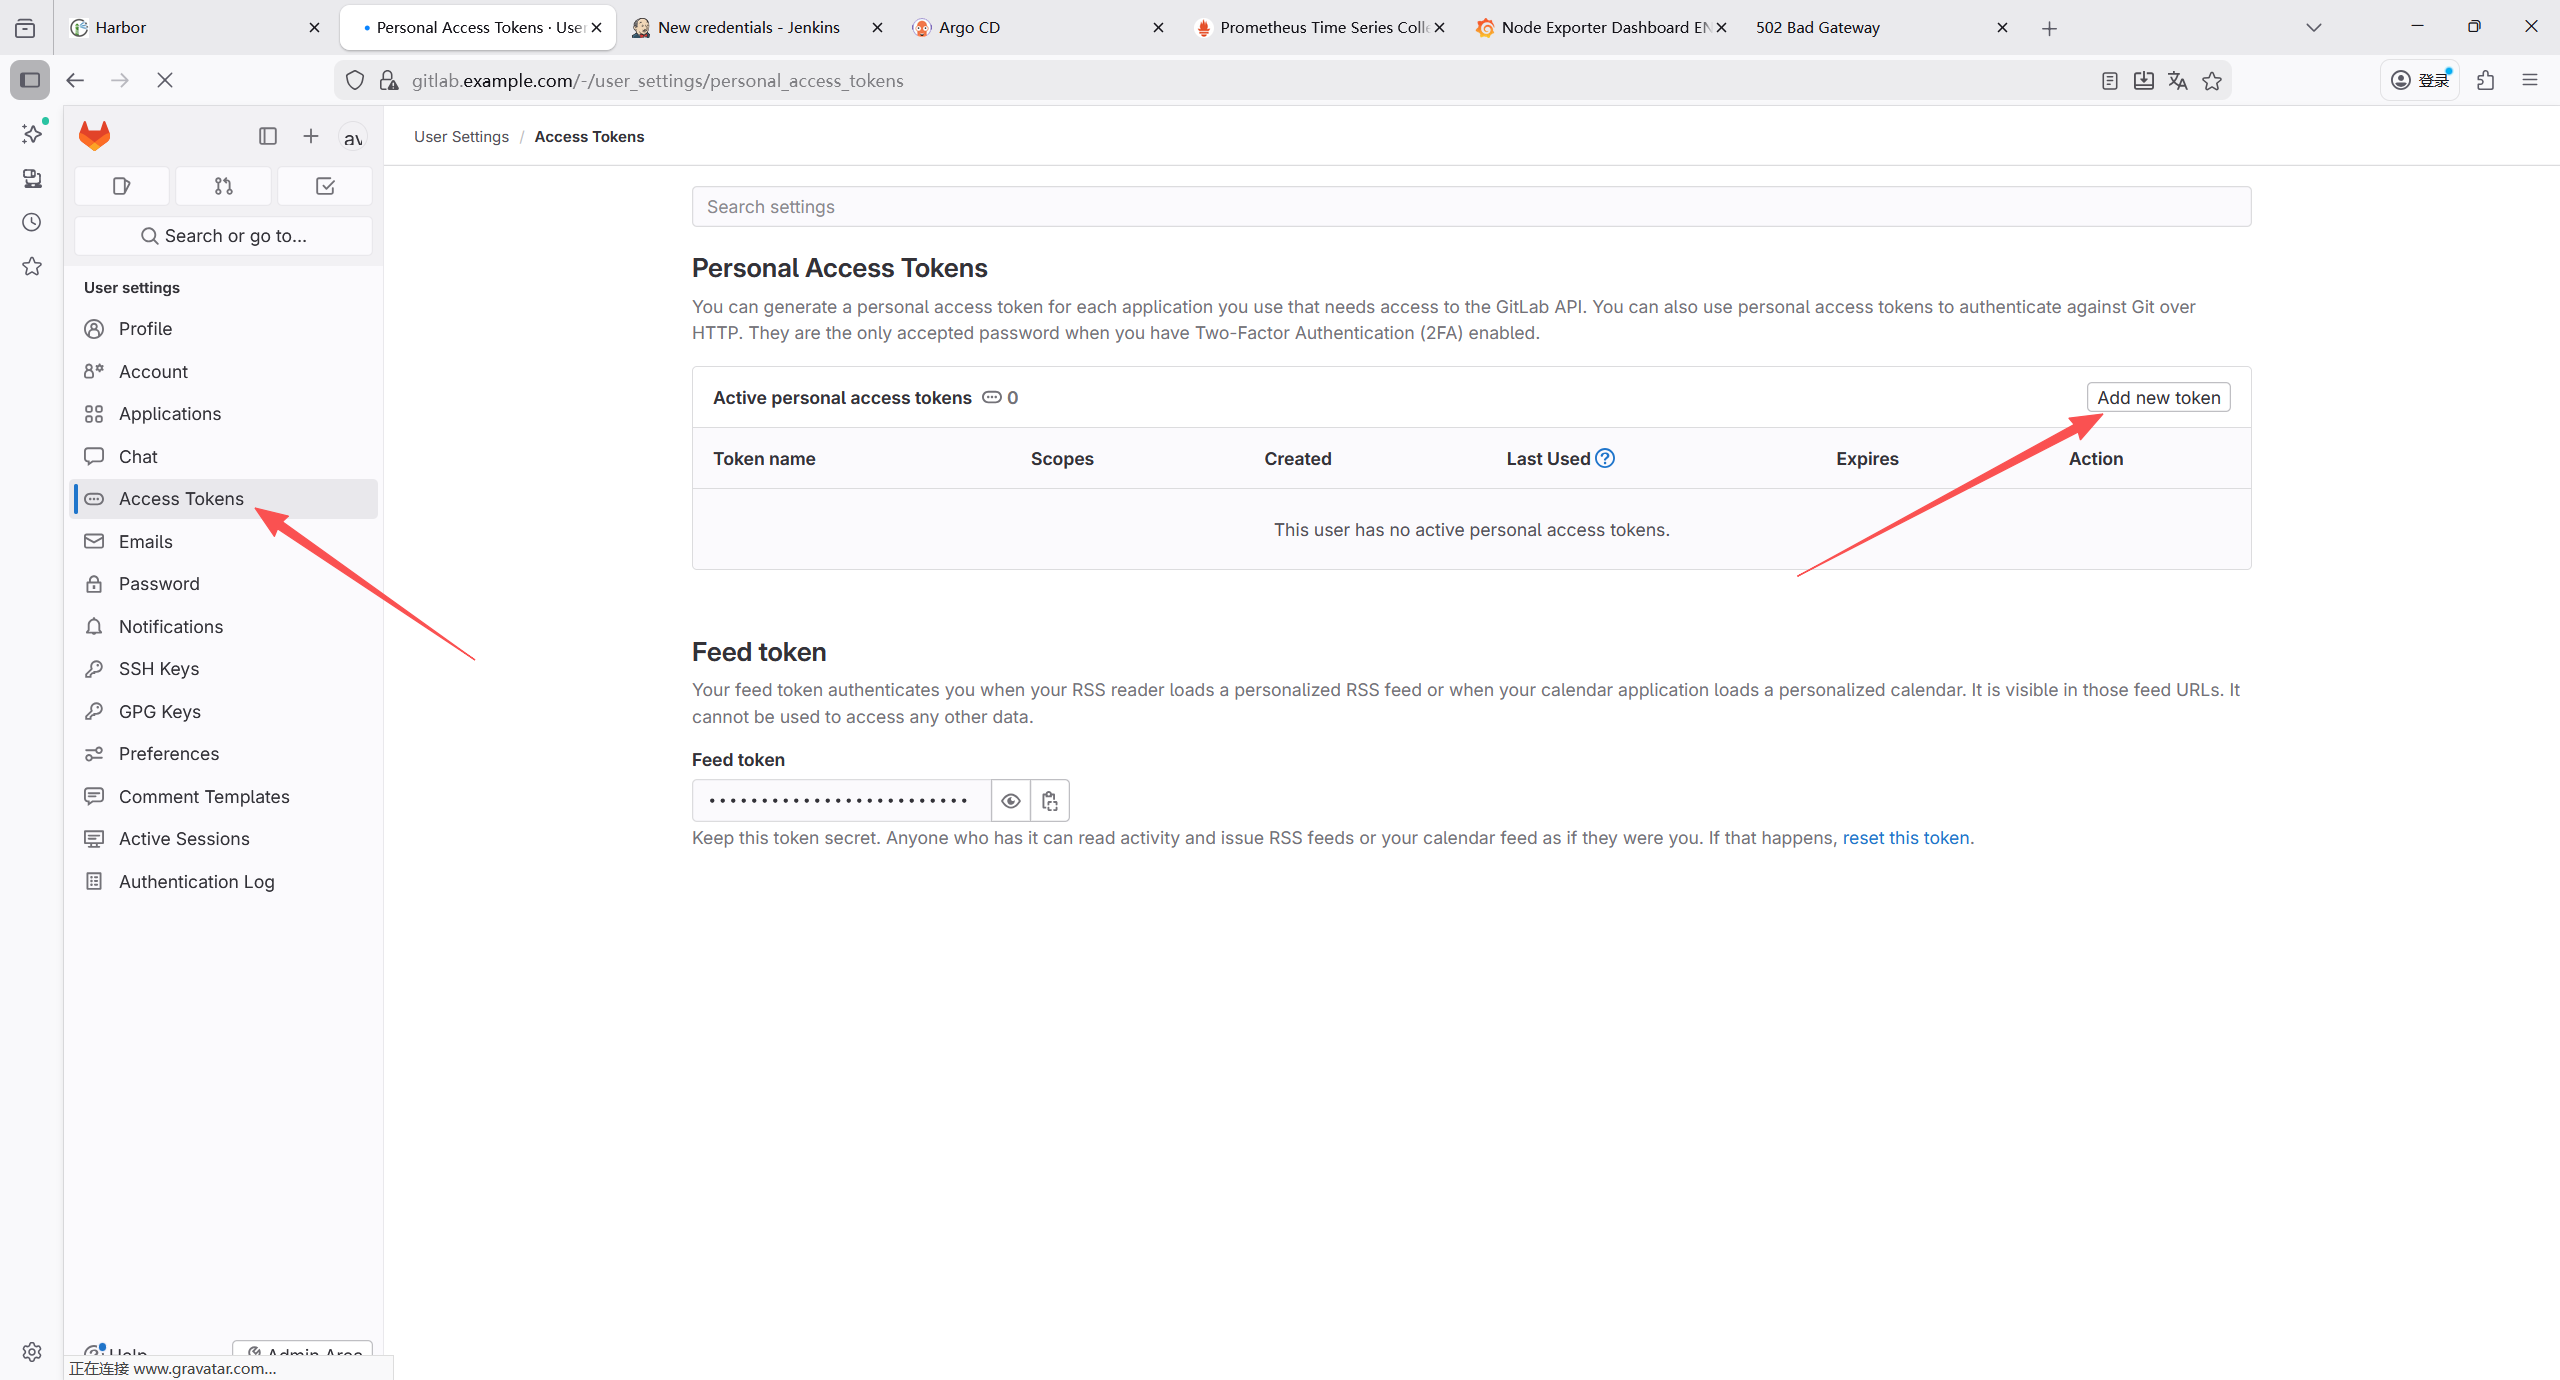Open the Search or go to box
Viewport: 2560px width, 1380px height.
pos(224,236)
